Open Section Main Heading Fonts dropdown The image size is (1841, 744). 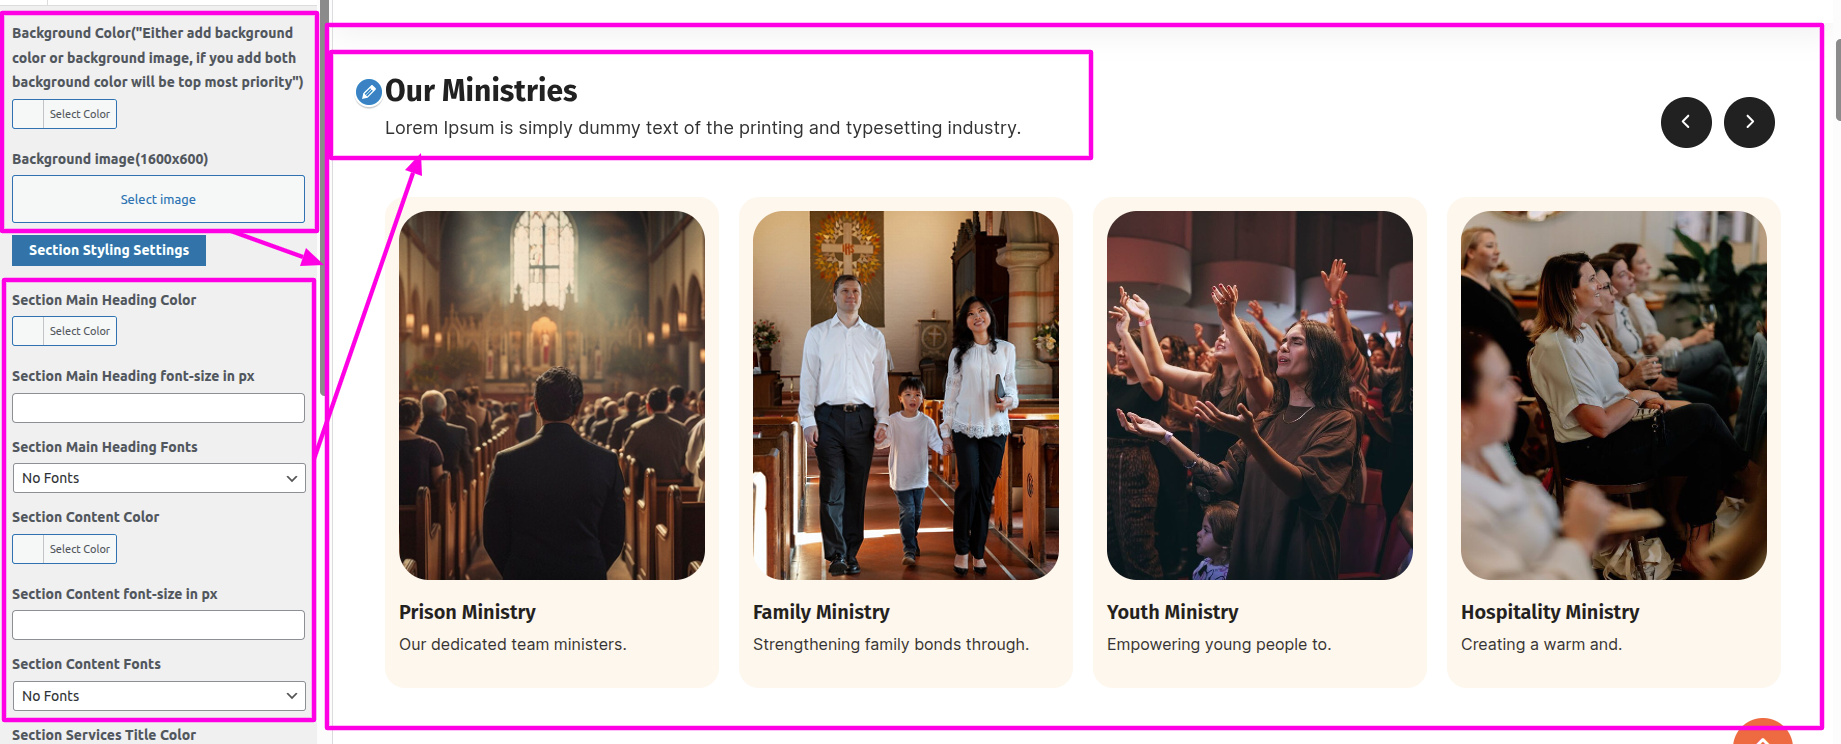159,478
